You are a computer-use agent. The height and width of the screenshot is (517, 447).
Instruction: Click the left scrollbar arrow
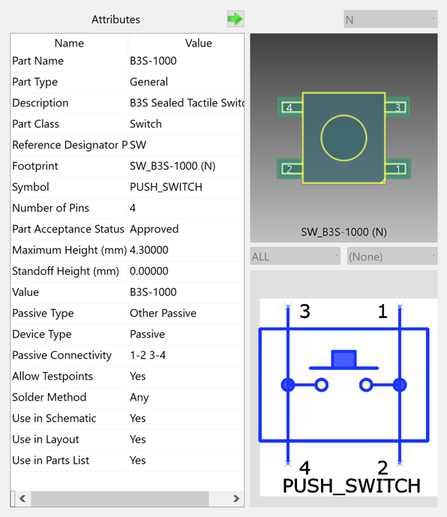pos(23,498)
